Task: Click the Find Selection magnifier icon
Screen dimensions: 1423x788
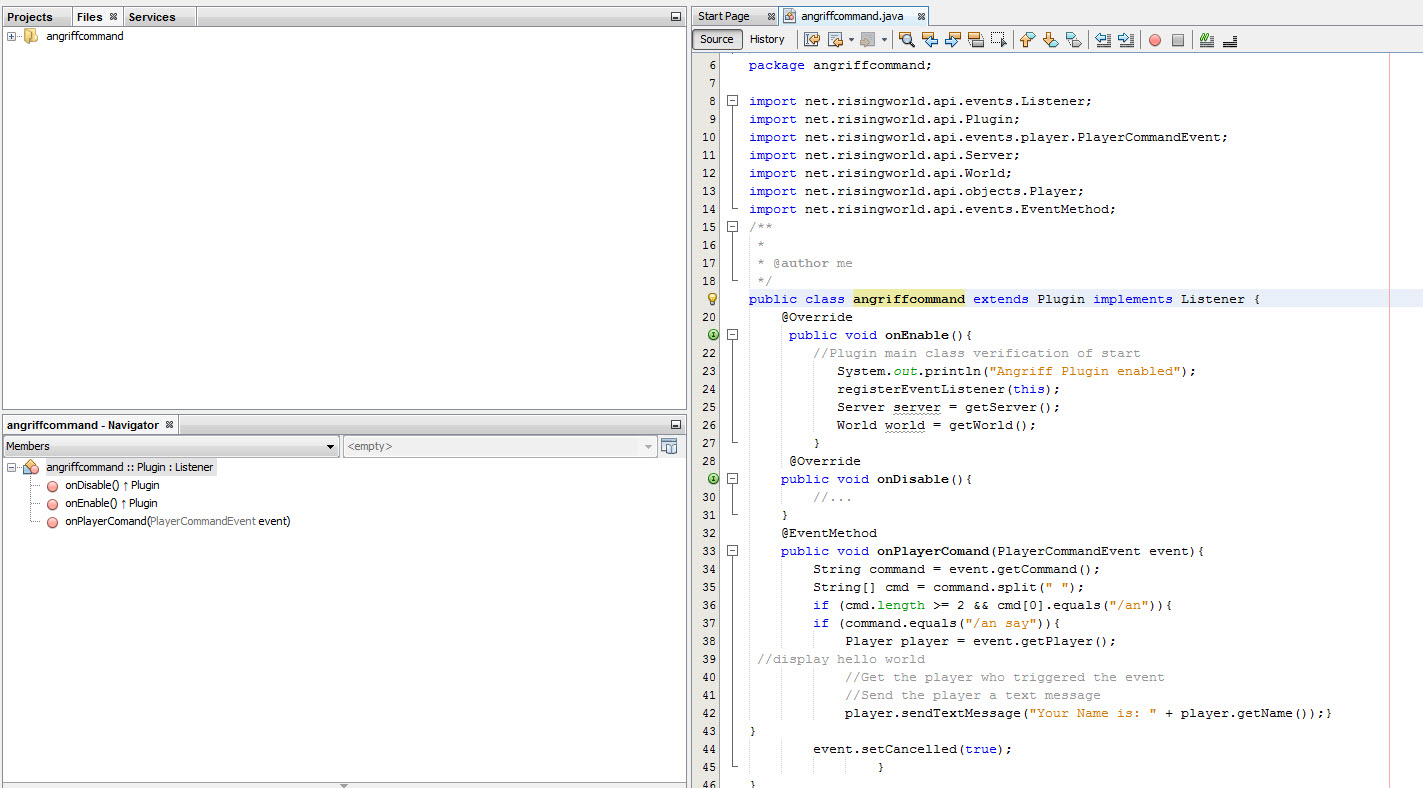Action: coord(906,40)
